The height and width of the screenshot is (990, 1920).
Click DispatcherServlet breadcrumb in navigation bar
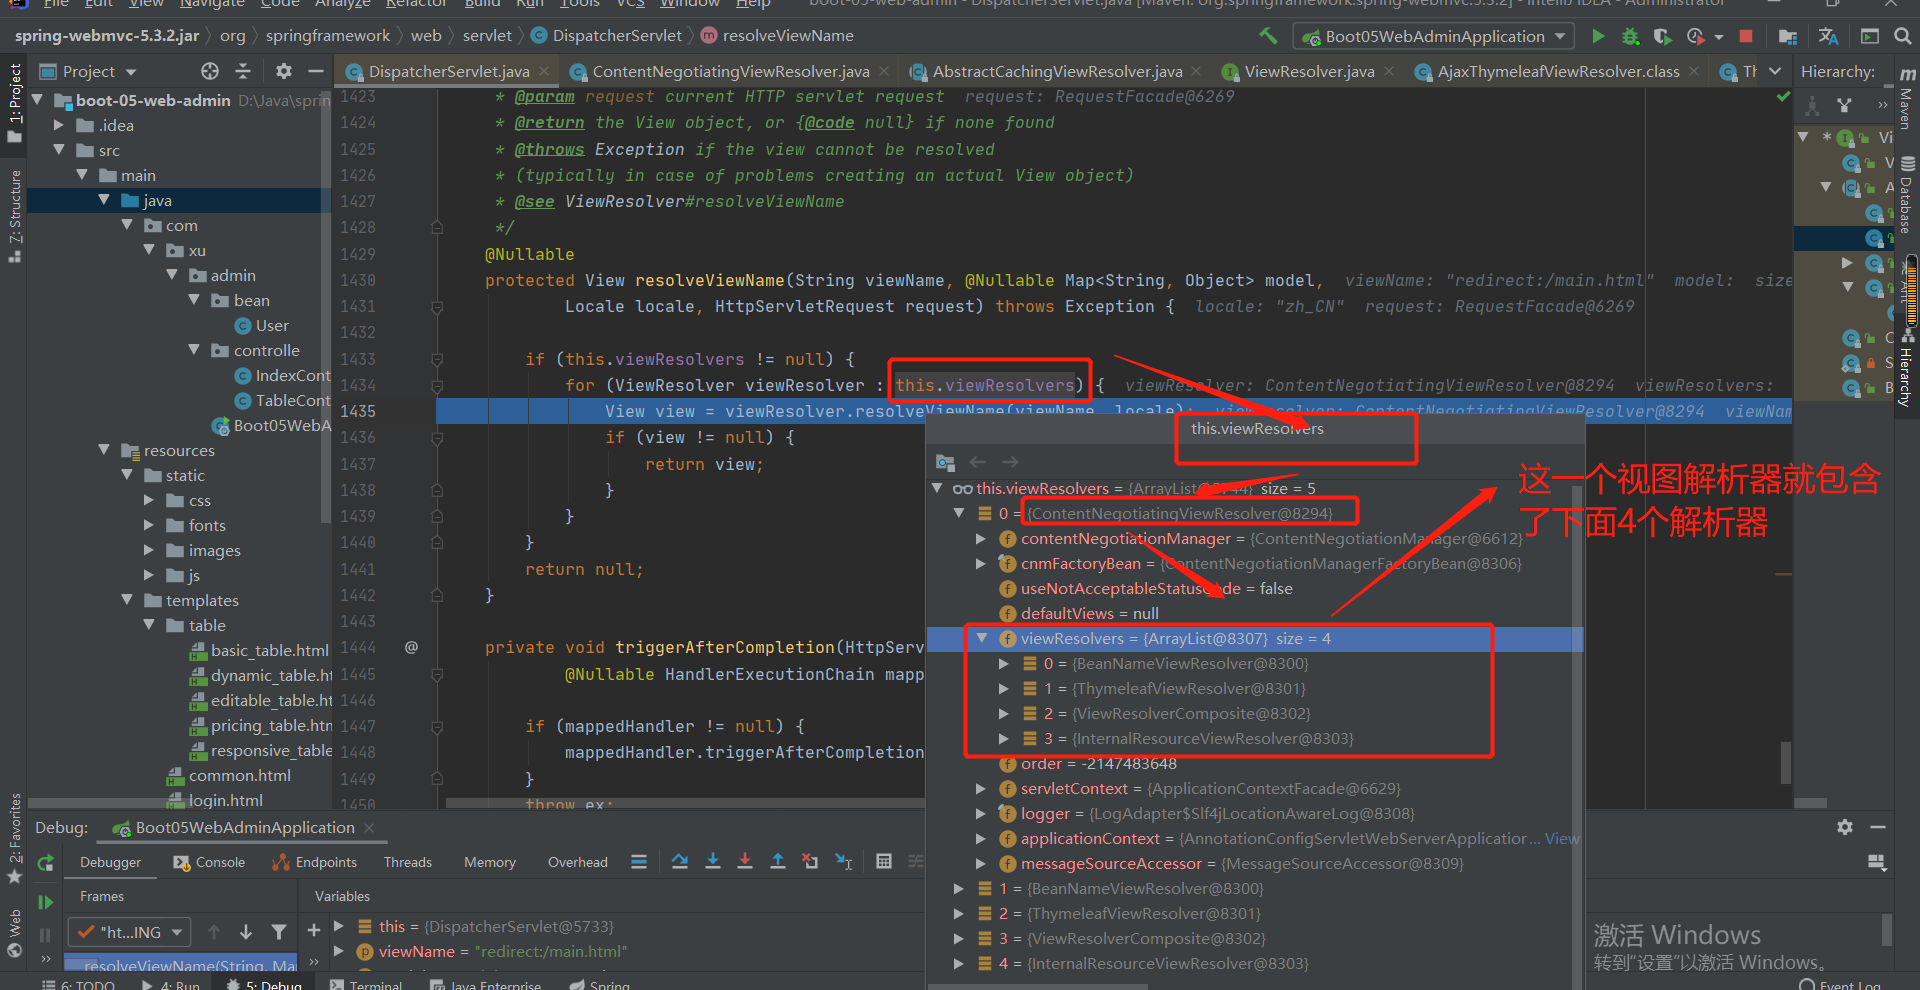coord(617,36)
